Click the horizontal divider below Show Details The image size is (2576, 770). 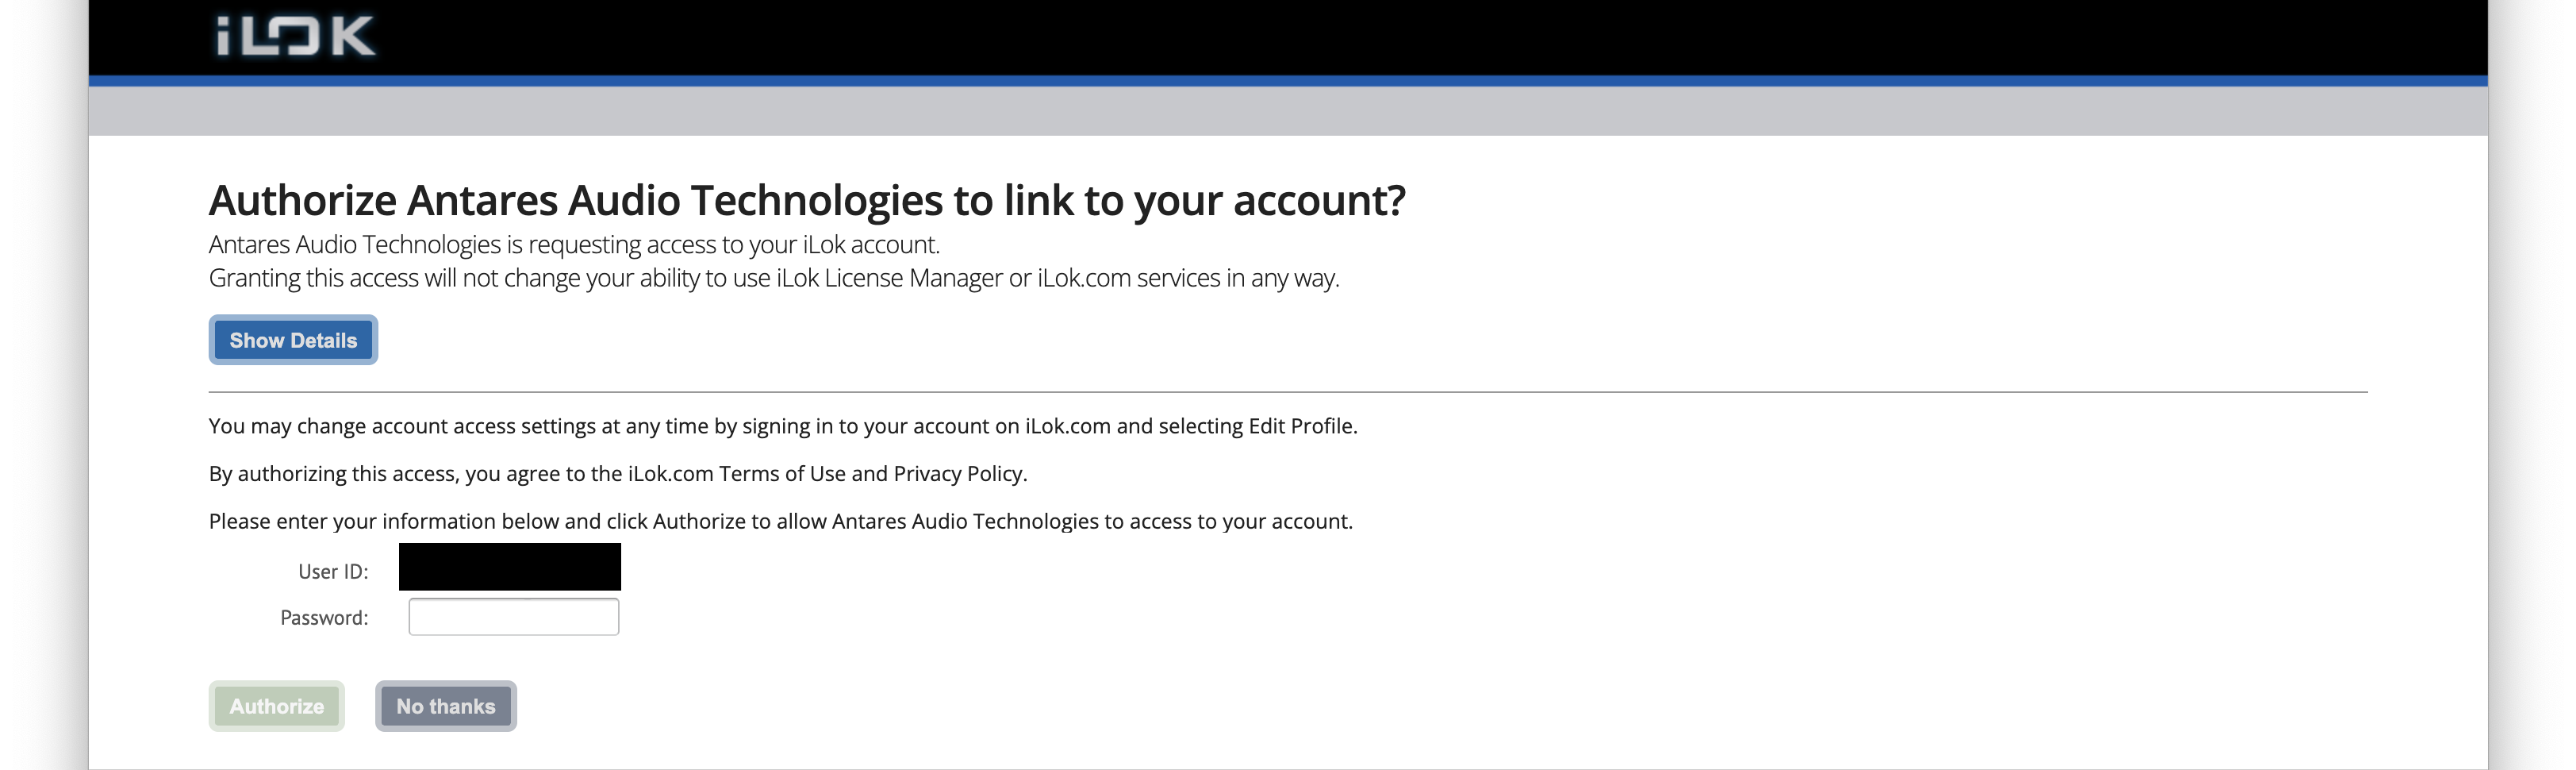click(1287, 392)
